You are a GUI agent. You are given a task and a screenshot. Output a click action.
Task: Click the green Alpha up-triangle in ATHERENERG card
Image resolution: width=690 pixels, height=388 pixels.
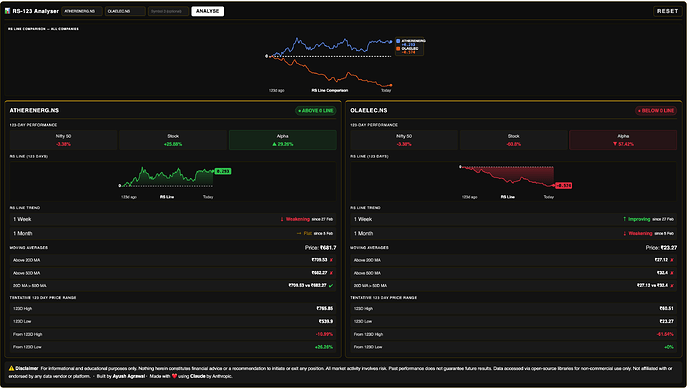(274, 144)
